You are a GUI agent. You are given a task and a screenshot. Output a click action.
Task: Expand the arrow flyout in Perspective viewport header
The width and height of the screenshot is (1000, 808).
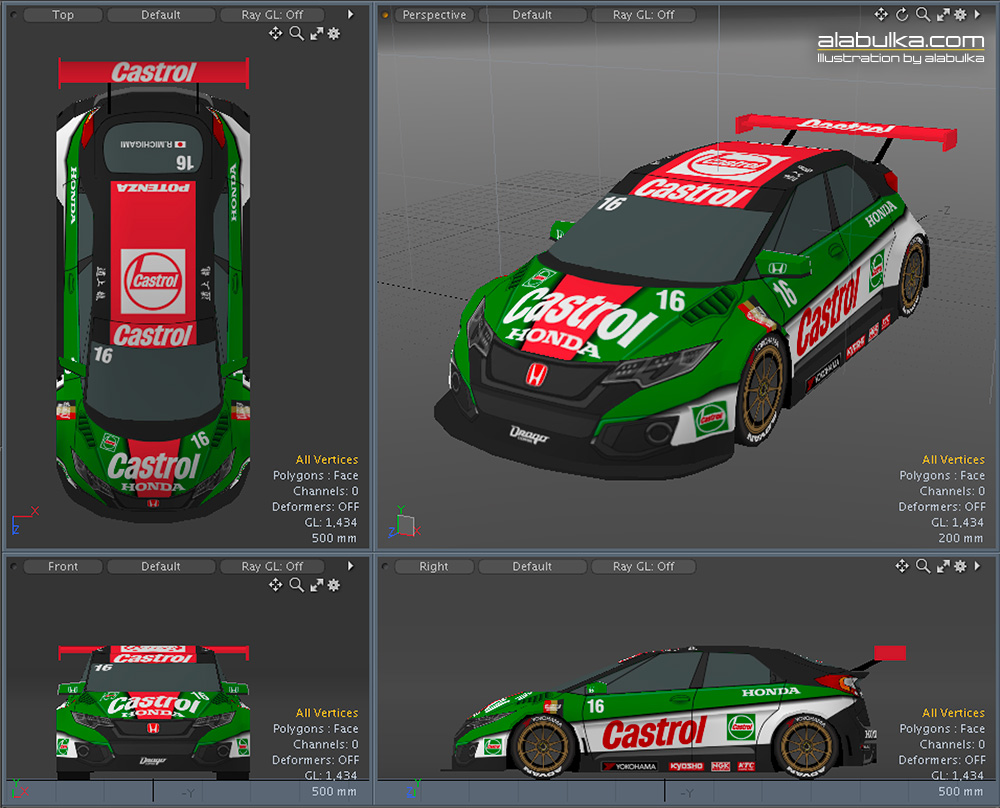(978, 15)
